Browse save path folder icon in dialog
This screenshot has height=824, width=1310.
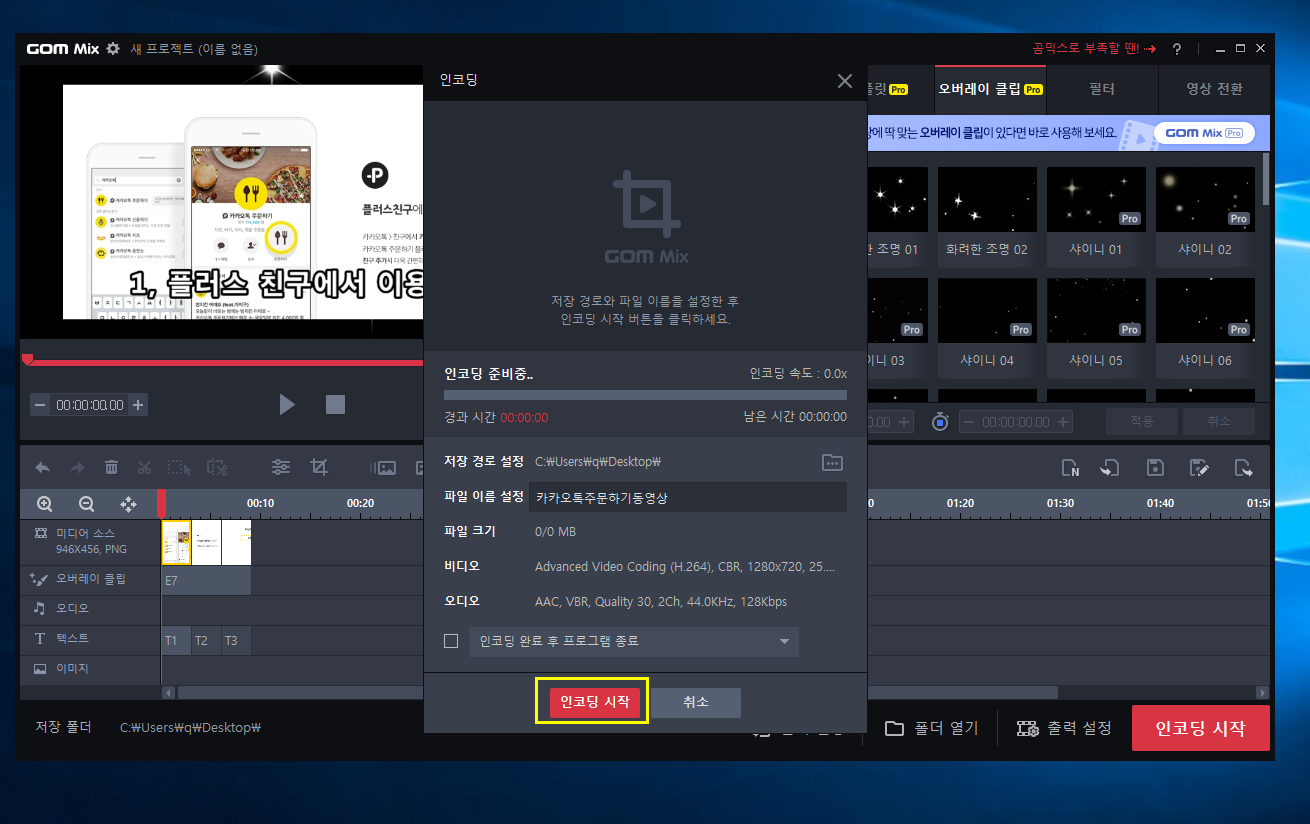pyautogui.click(x=832, y=462)
